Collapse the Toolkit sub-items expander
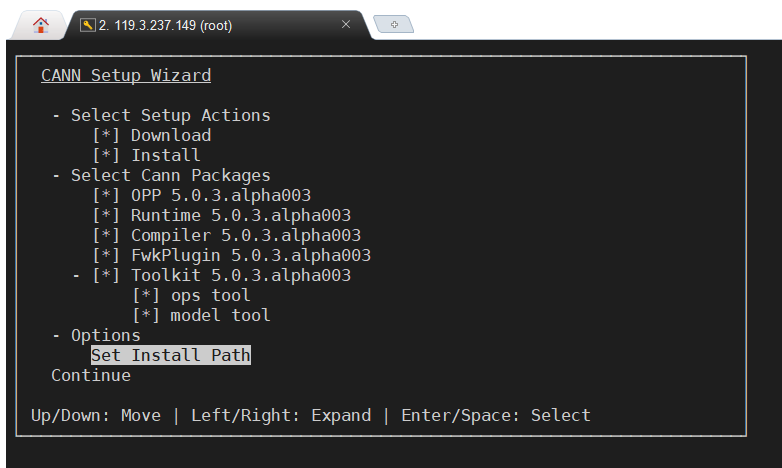Image resolution: width=782 pixels, height=468 pixels. 77,275
